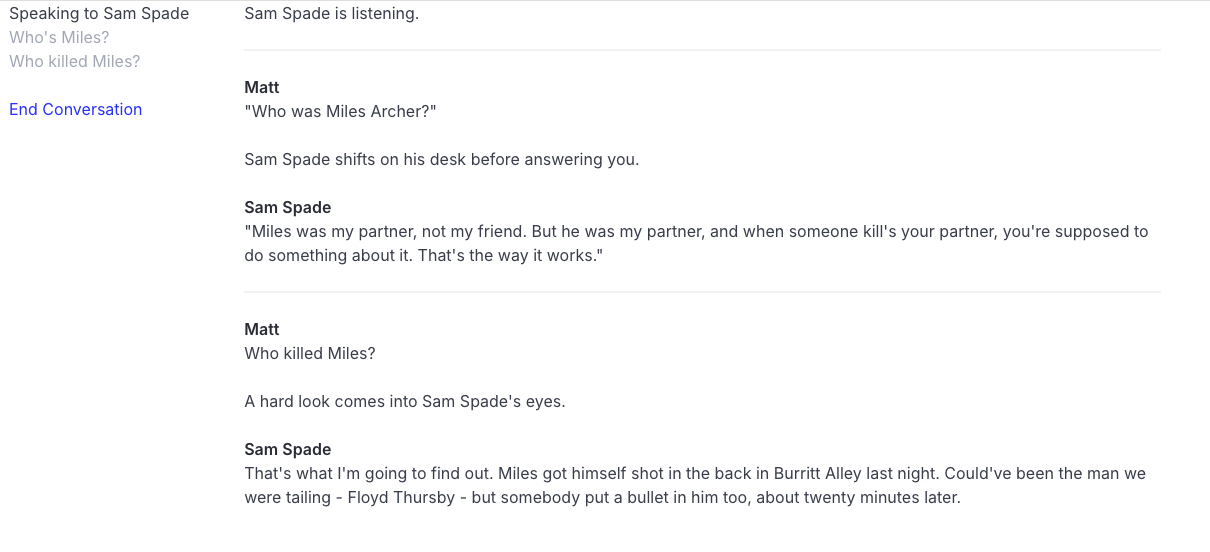
Task: Click Matt's name above "Who was Miles Archer?"
Action: click(x=262, y=88)
